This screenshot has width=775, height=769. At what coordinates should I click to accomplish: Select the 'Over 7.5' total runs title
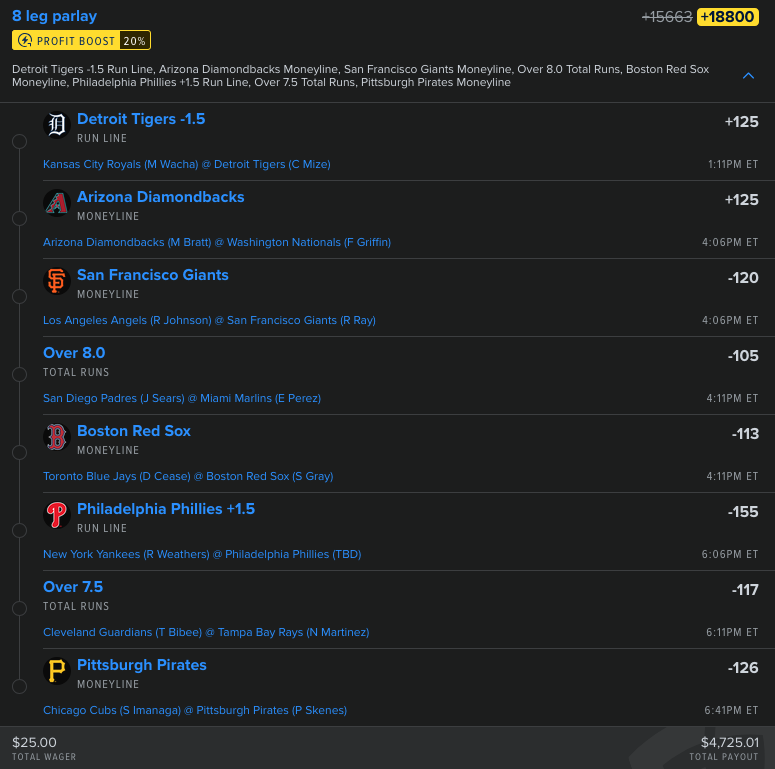coord(73,587)
